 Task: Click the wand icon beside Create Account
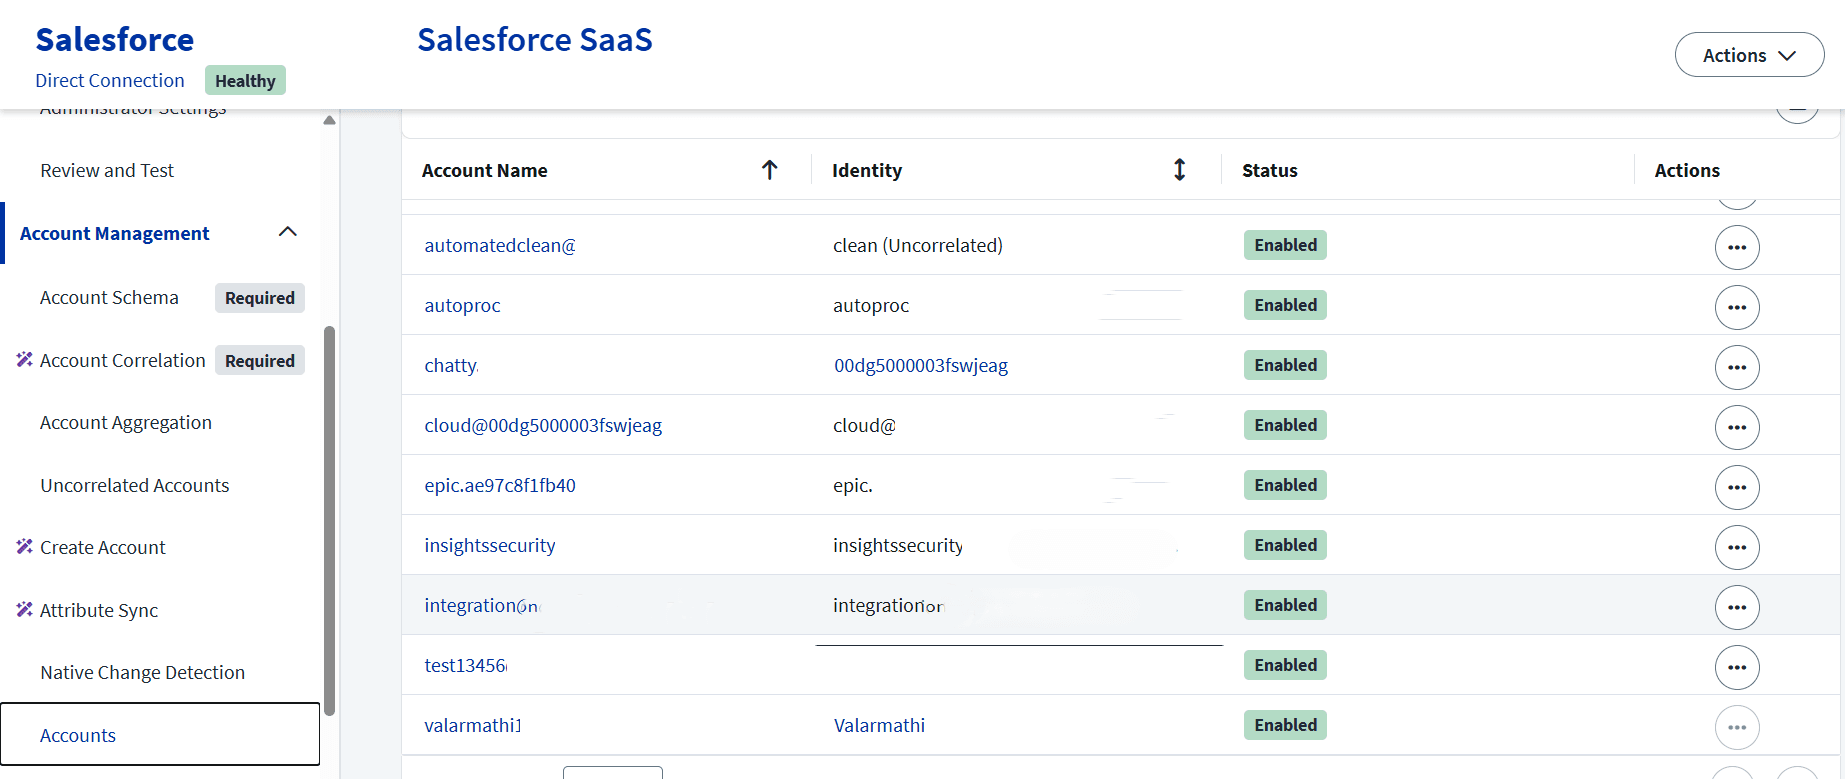point(25,546)
